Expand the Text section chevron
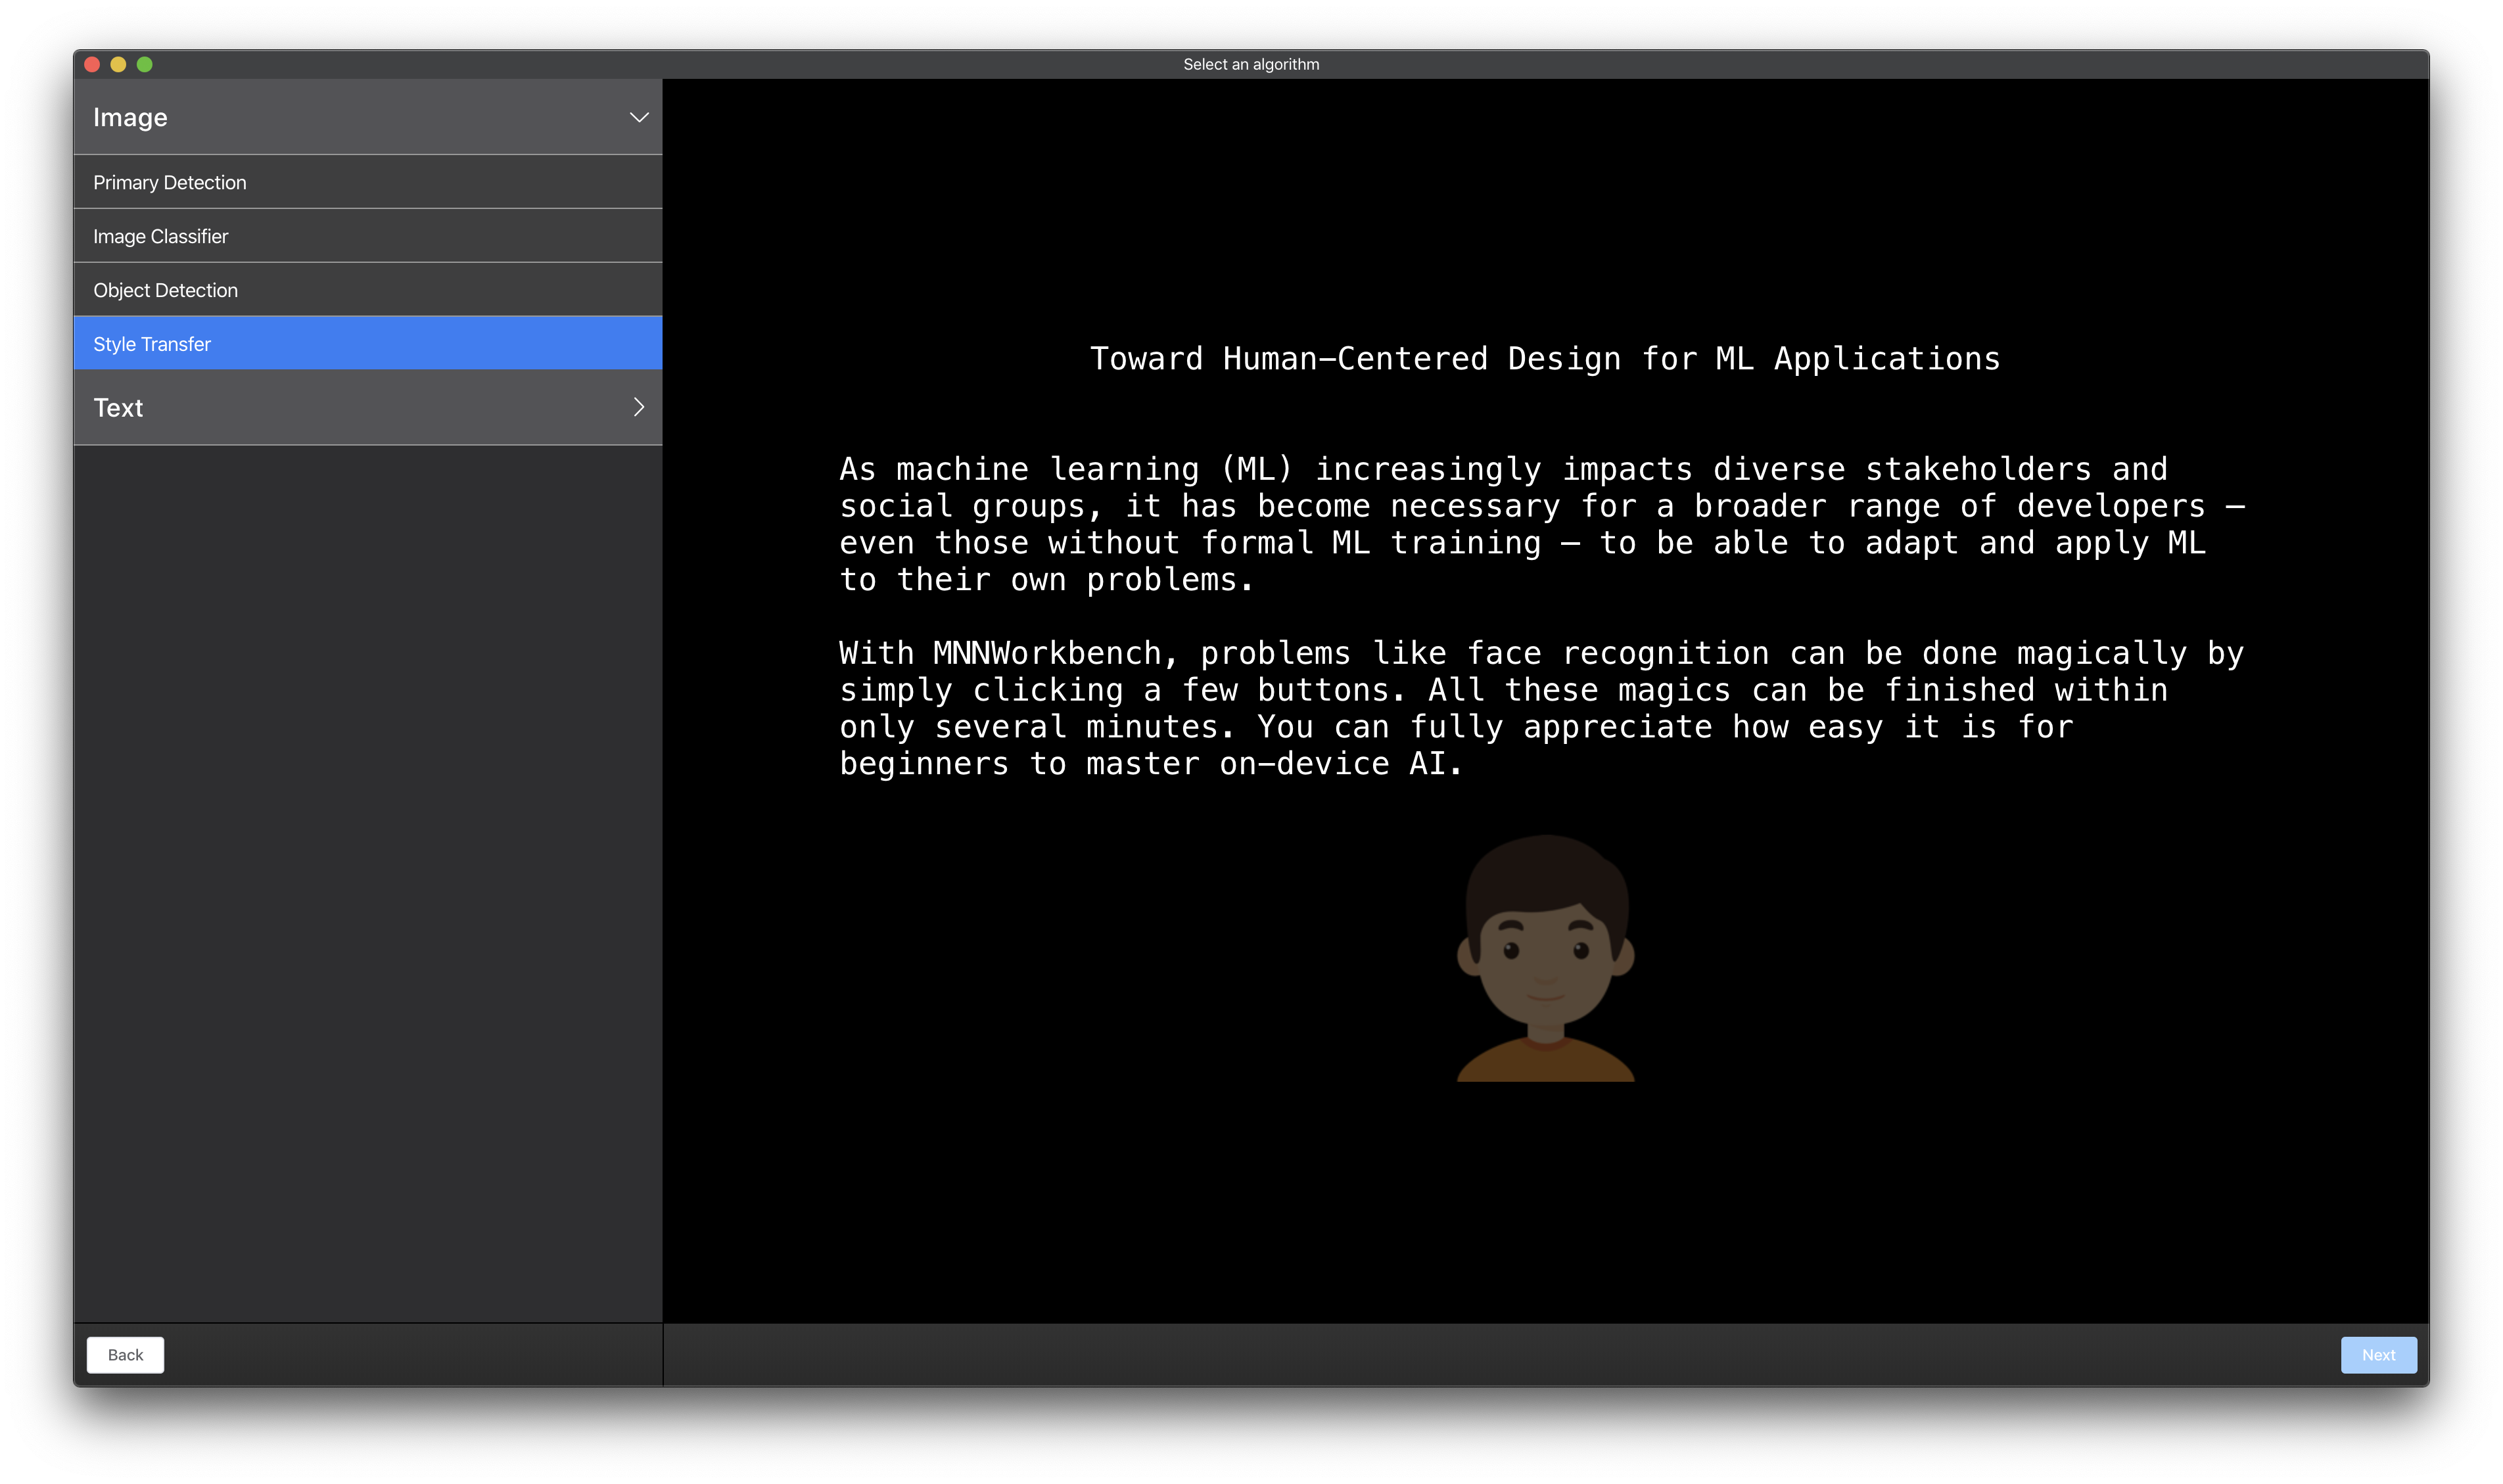2503x1484 pixels. [638, 407]
